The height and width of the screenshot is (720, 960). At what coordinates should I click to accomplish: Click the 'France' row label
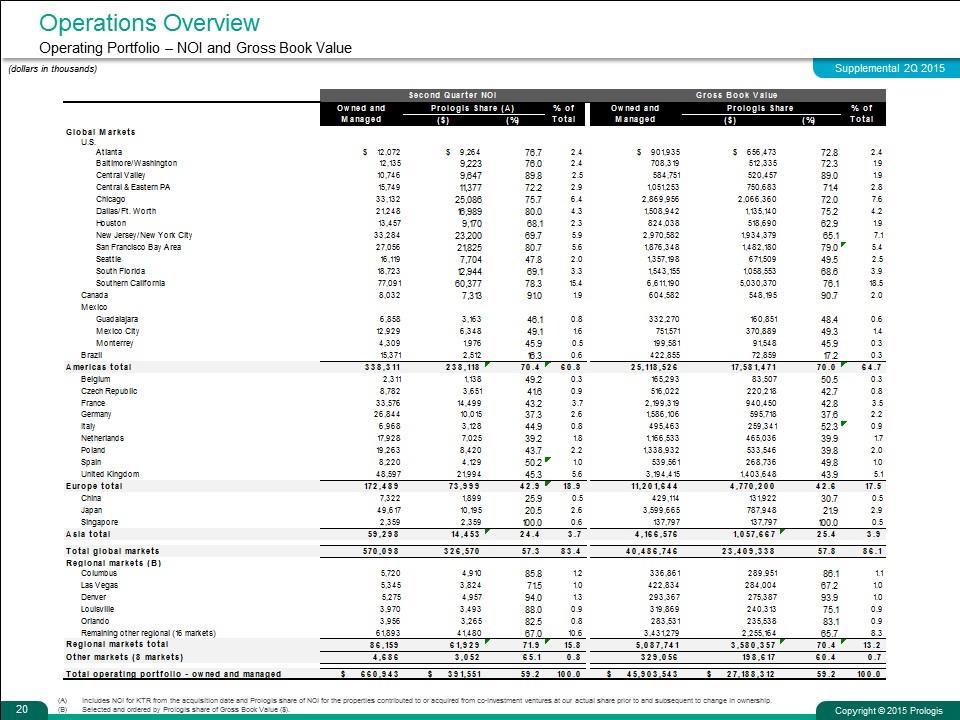point(93,403)
